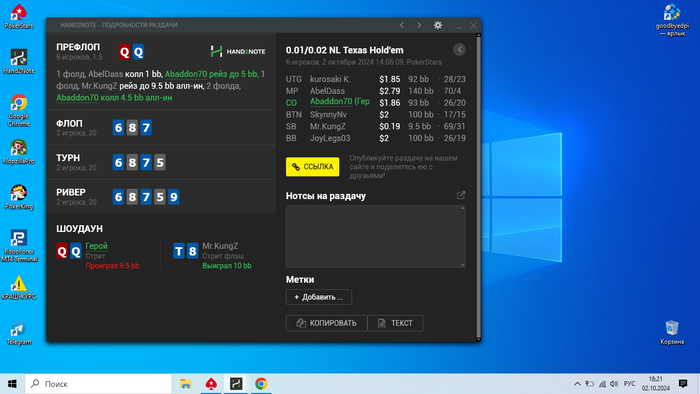Open Hand2Note desktop shortcut
The width and height of the screenshot is (700, 394).
click(19, 61)
